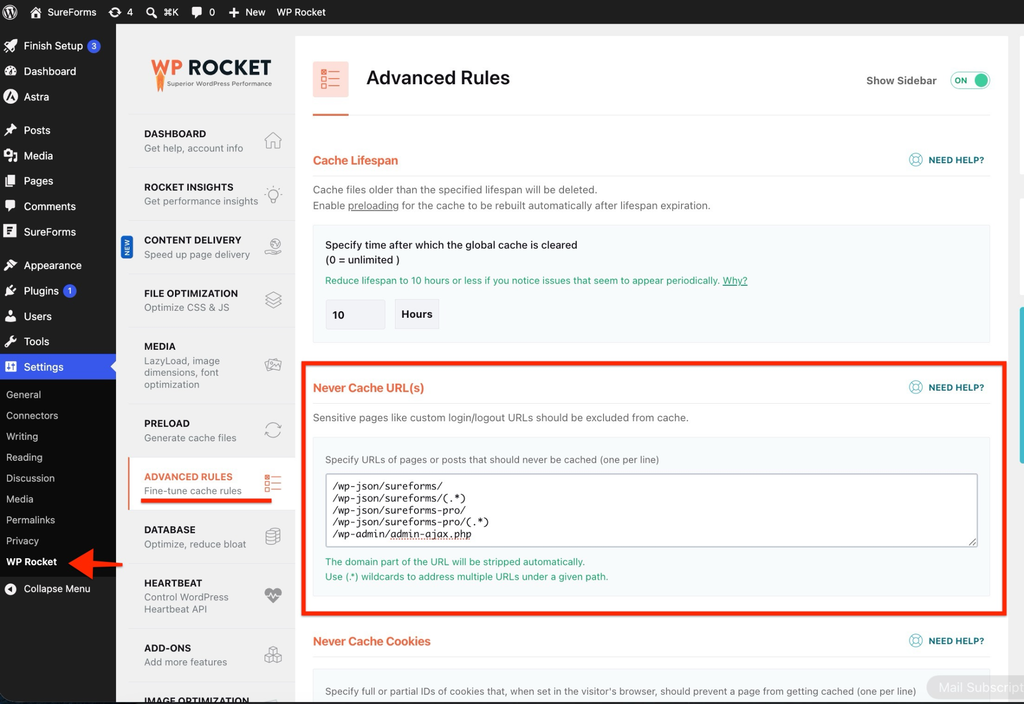Open the Why? link about lifespan

pyautogui.click(x=735, y=281)
